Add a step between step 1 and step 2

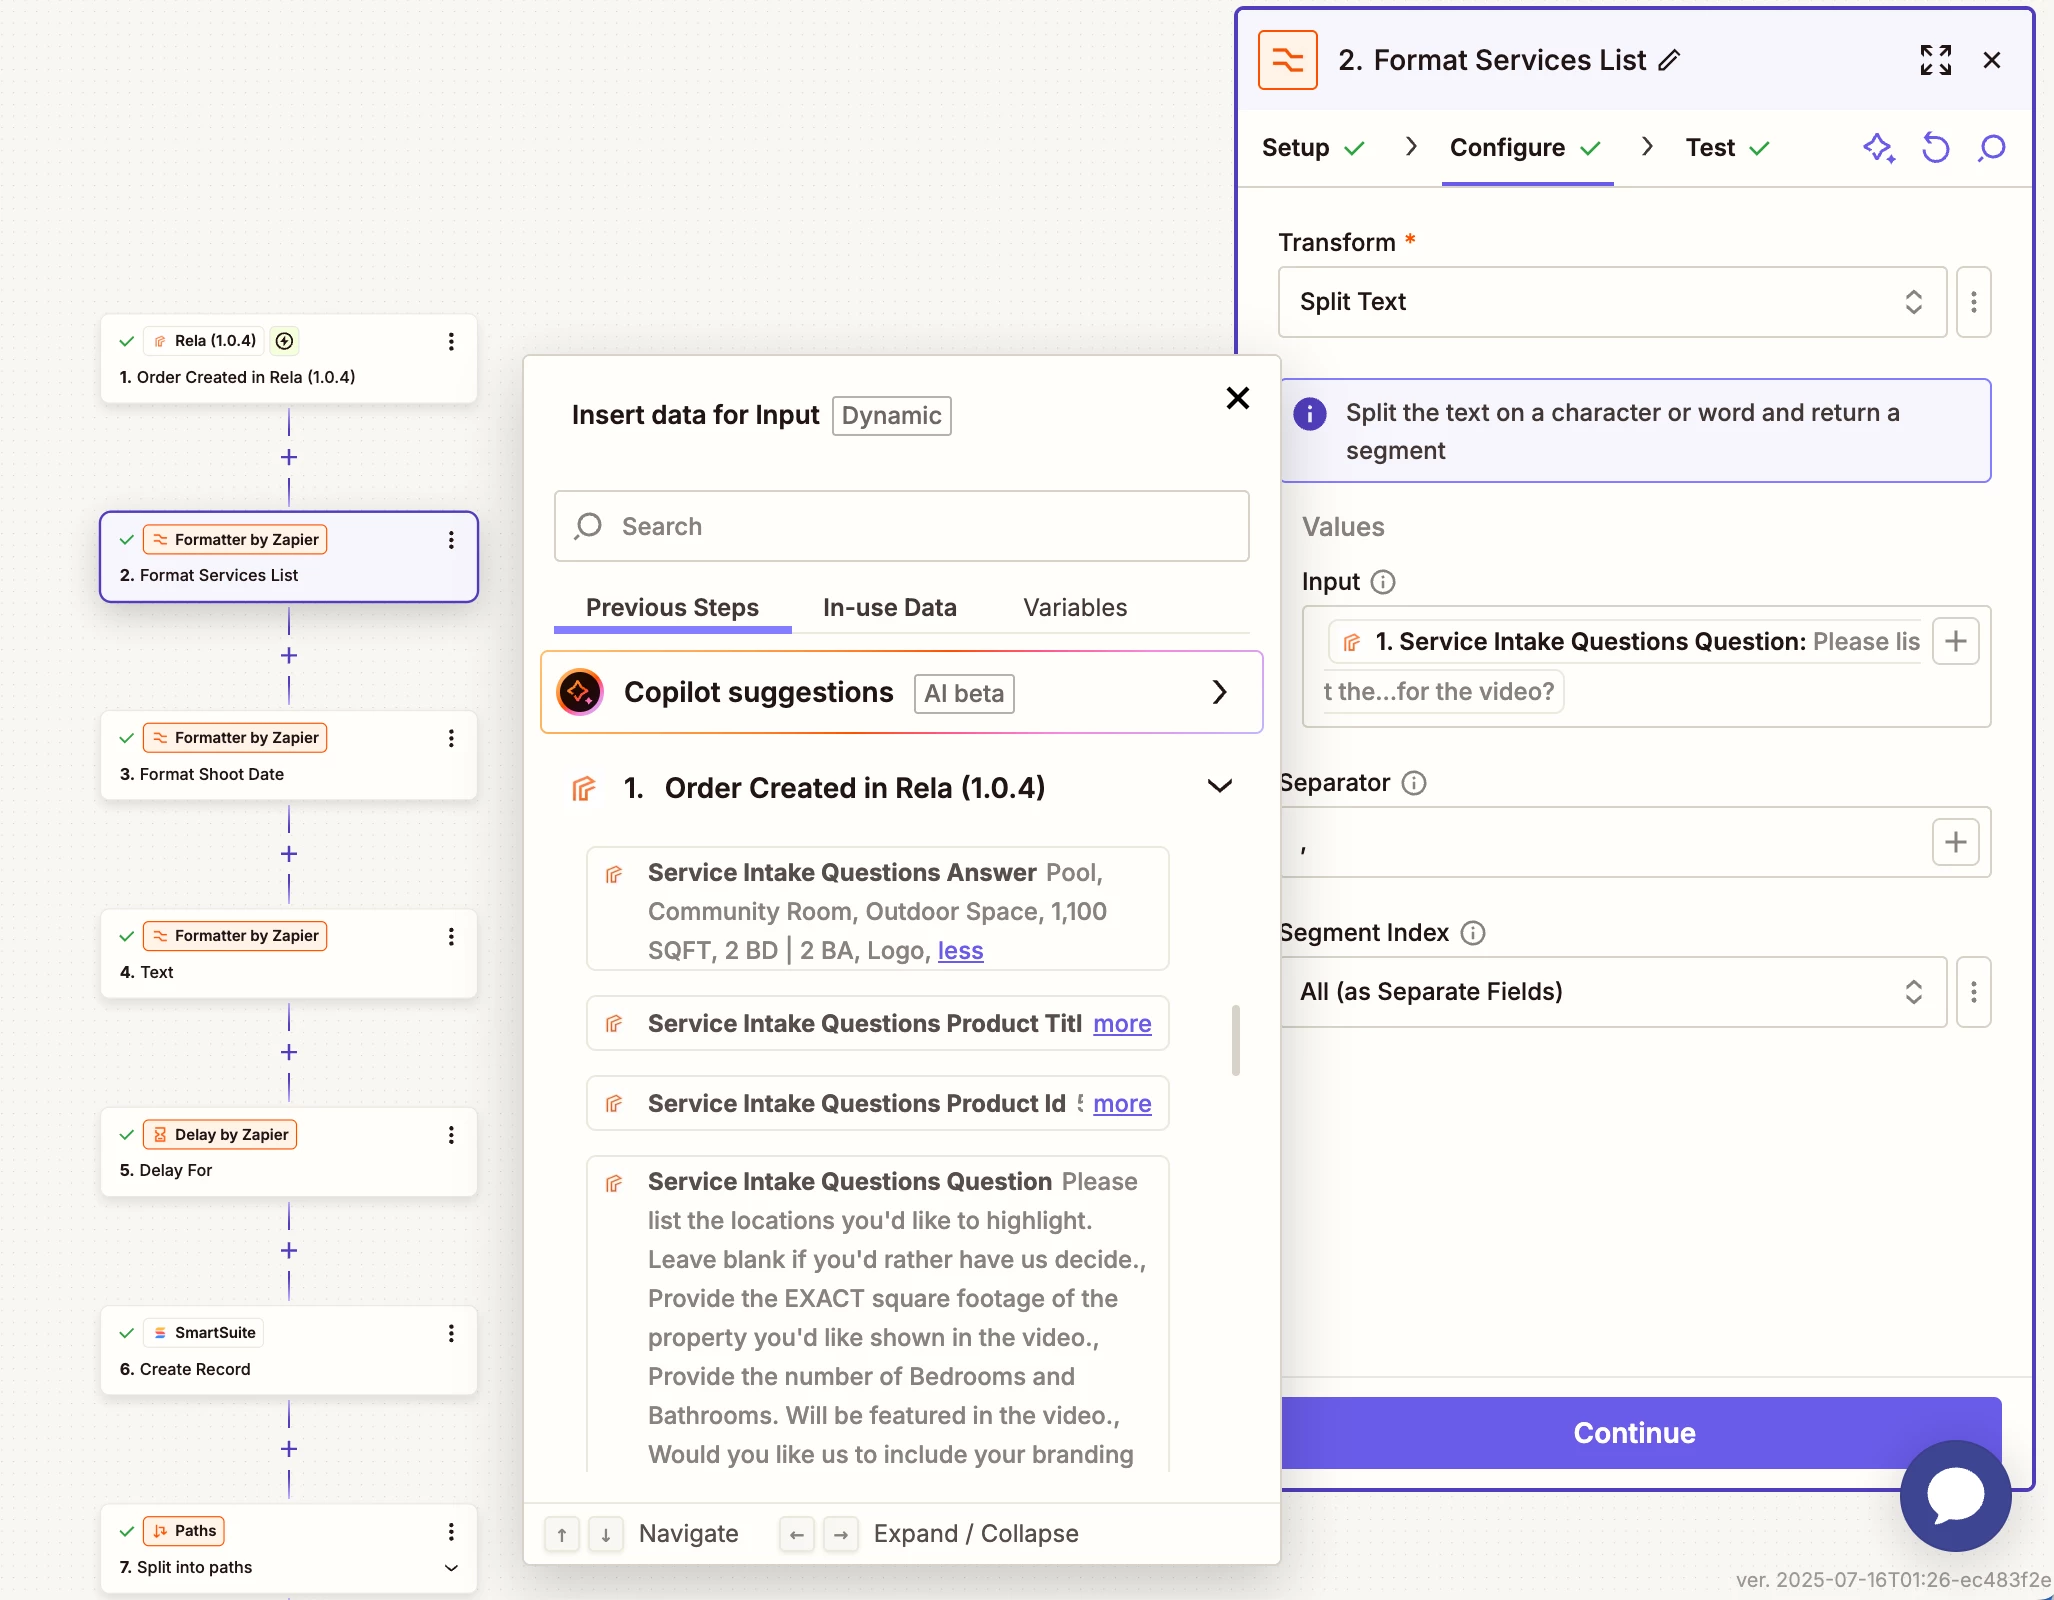(x=289, y=457)
